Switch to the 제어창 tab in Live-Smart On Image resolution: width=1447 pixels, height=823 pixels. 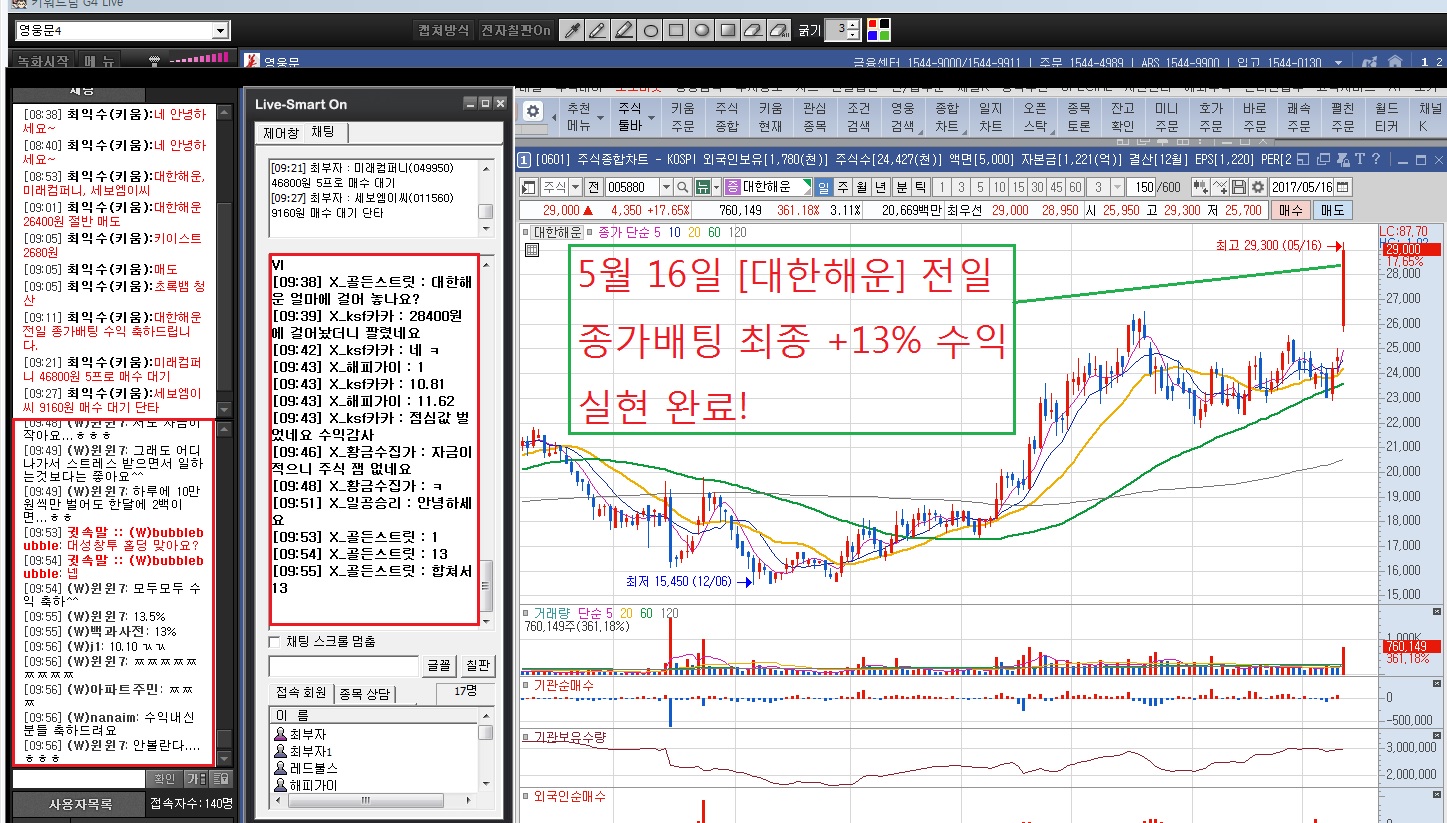(280, 132)
